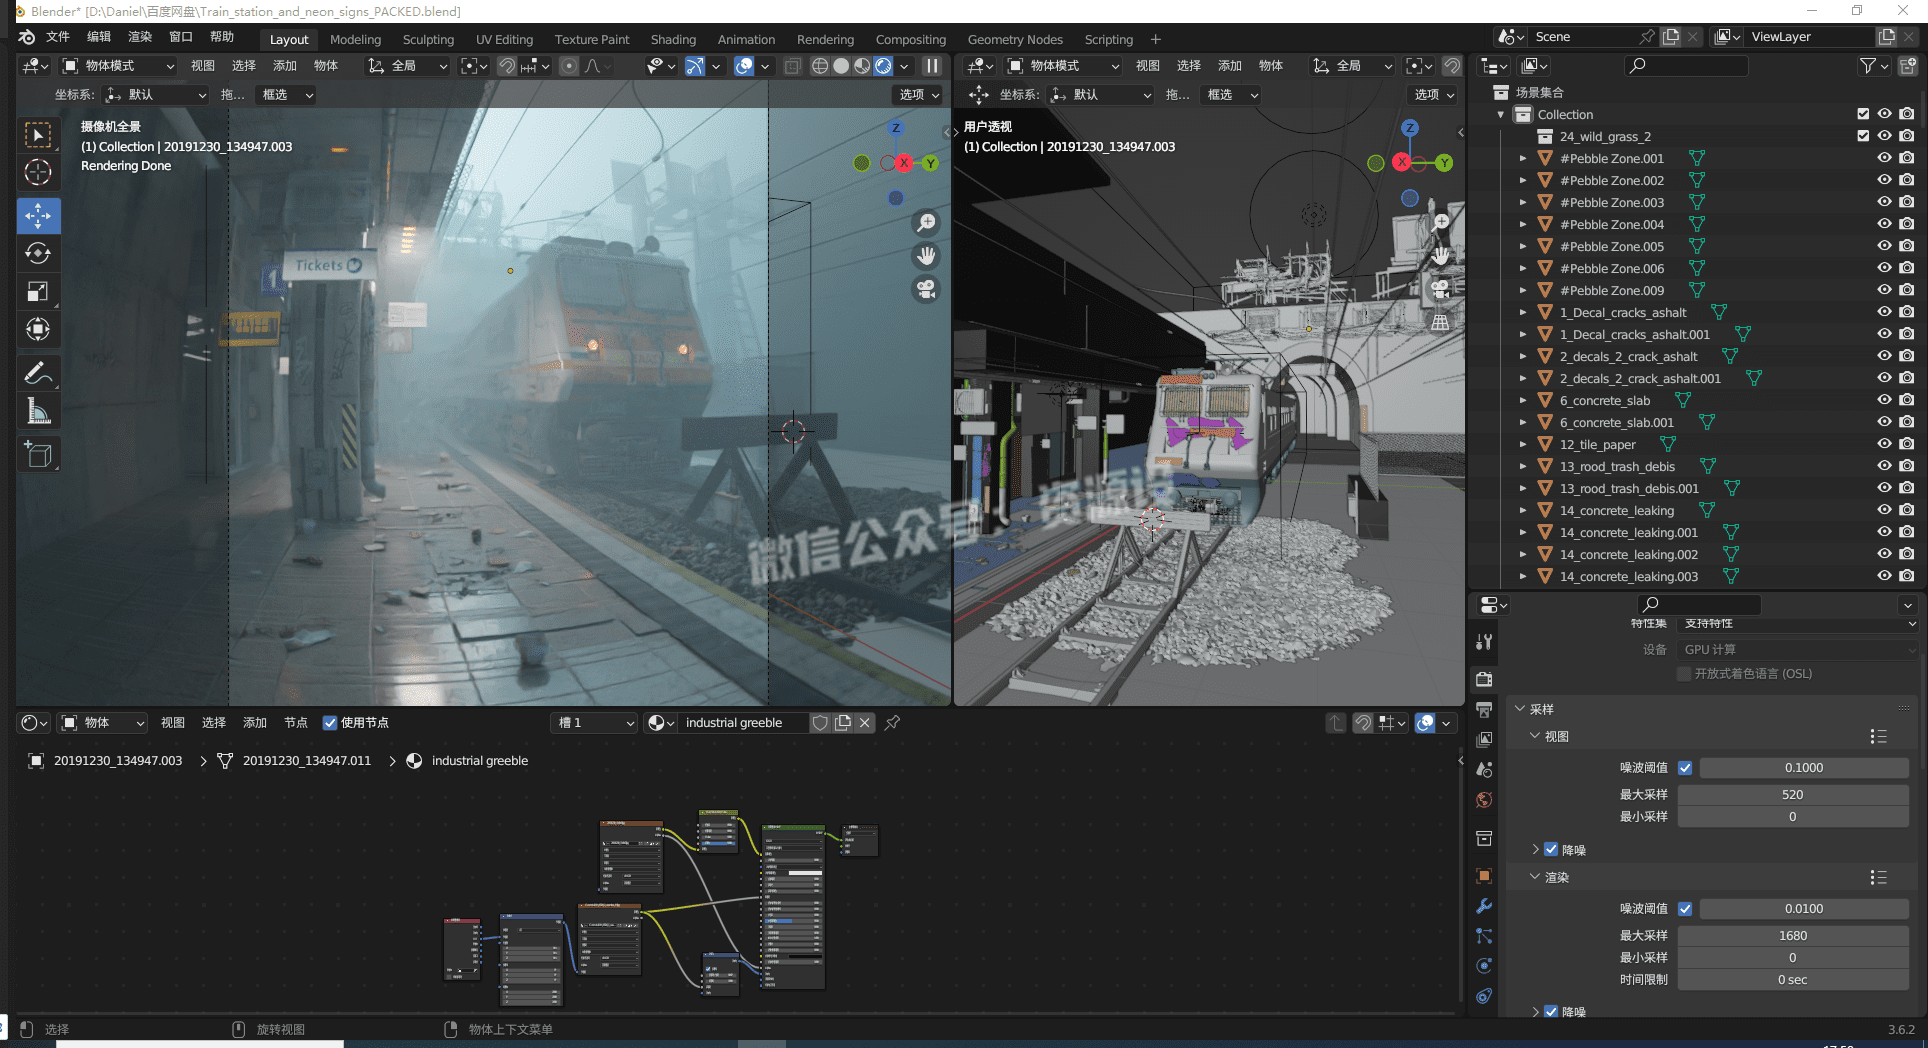Uncheck the Use Nodes checkbox
1928x1048 pixels.
[330, 723]
